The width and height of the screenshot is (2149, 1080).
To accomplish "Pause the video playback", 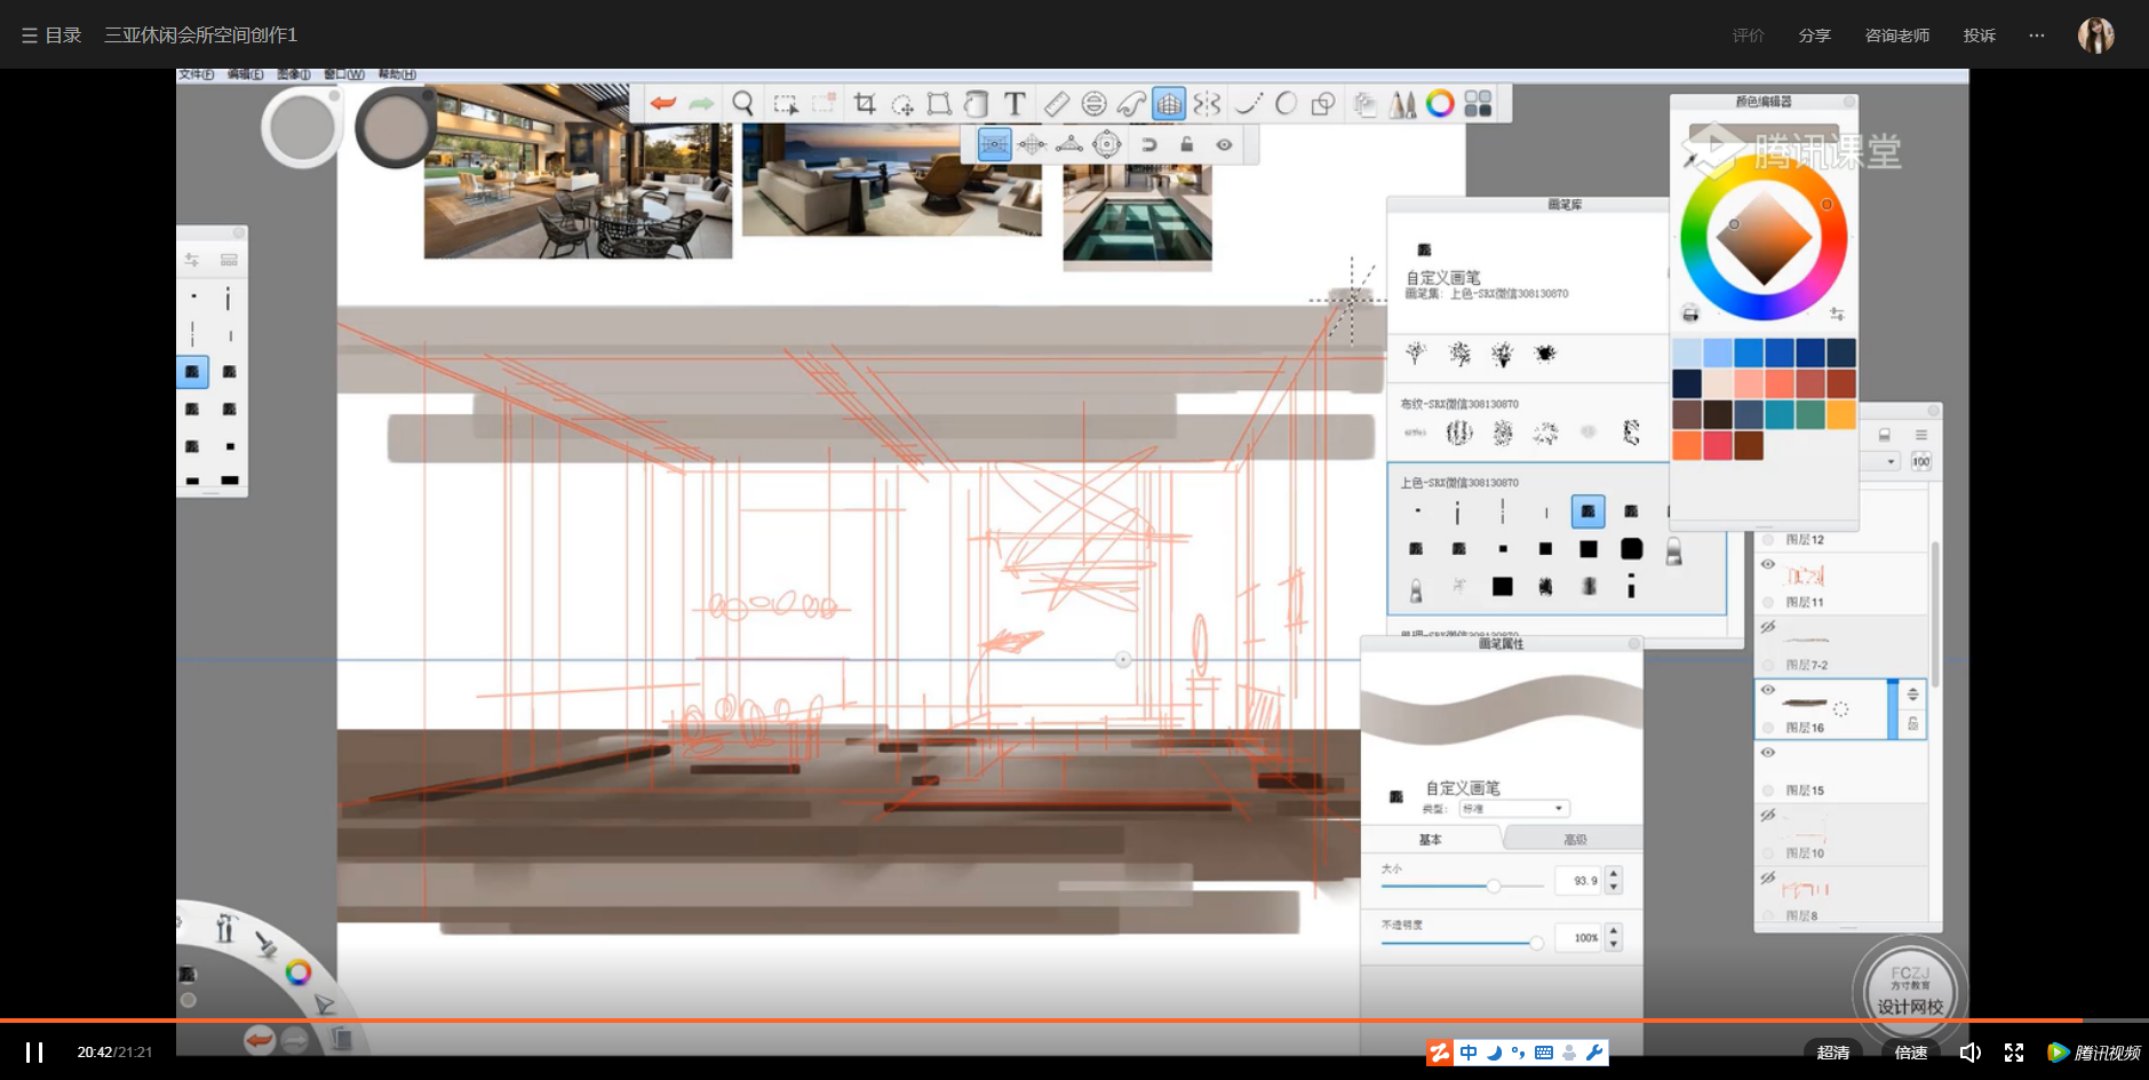I will tap(34, 1052).
